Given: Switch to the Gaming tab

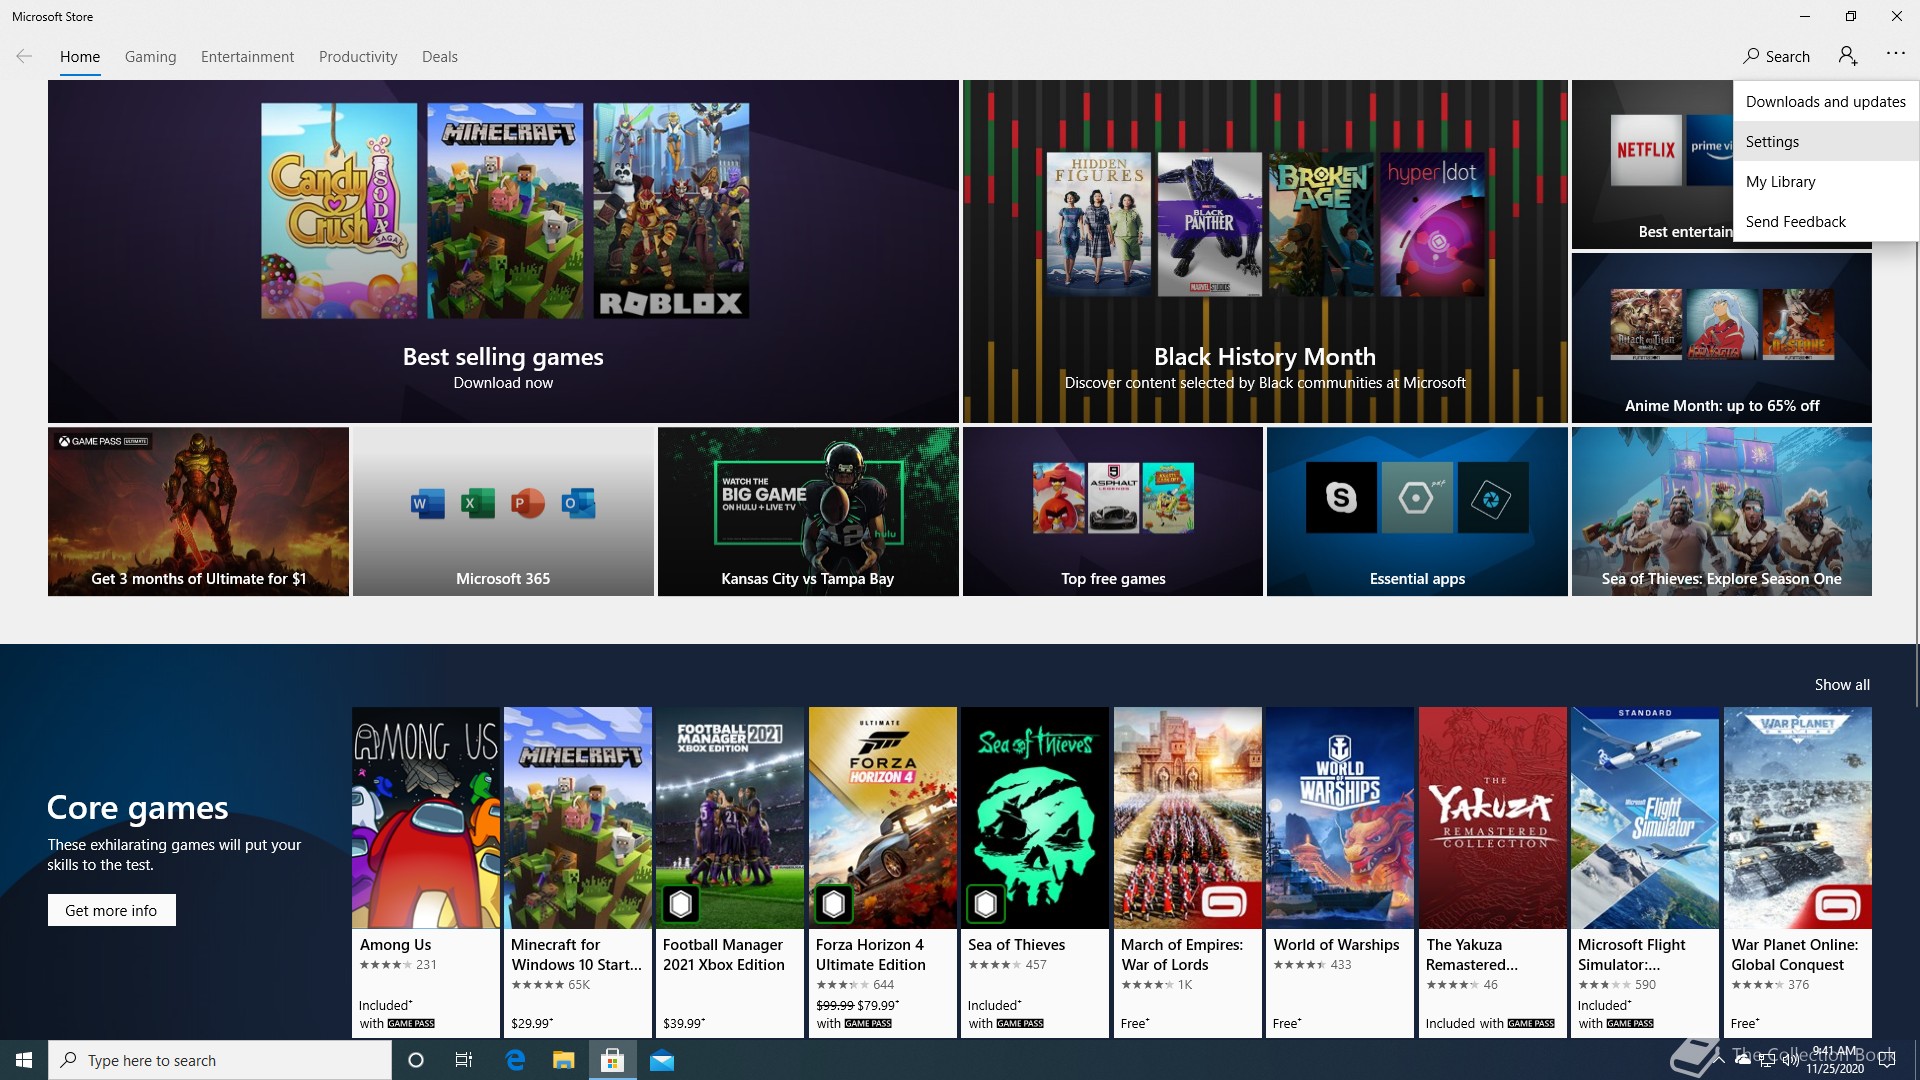Looking at the screenshot, I should [x=150, y=57].
